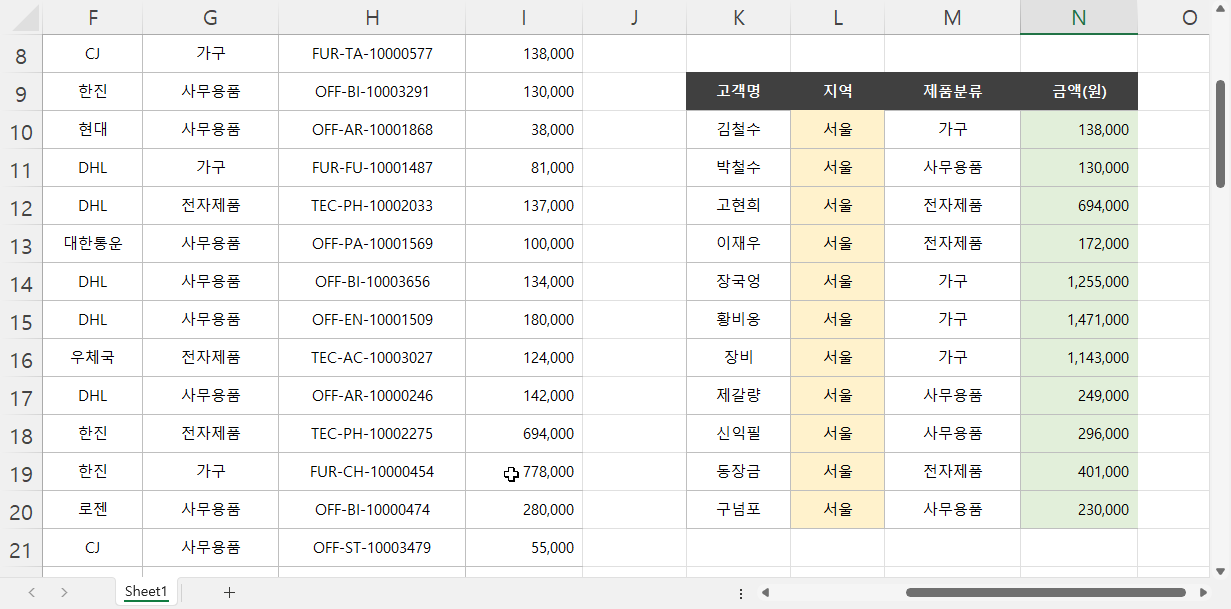The image size is (1231, 609).
Task: Select the cell OFF-BI-10003291
Action: 372,92
